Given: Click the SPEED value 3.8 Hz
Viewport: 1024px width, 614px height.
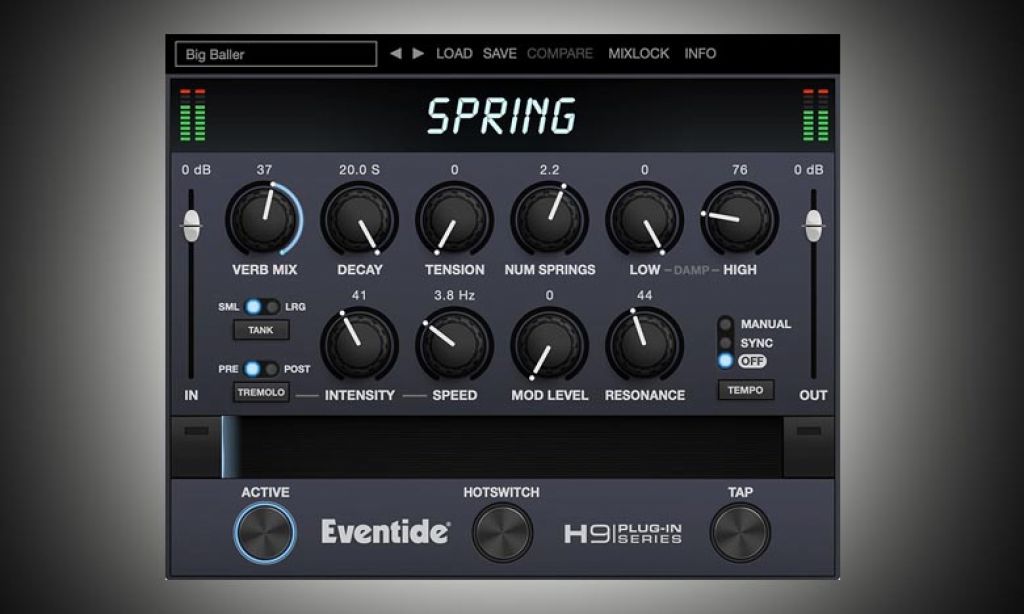Looking at the screenshot, I should click(455, 295).
